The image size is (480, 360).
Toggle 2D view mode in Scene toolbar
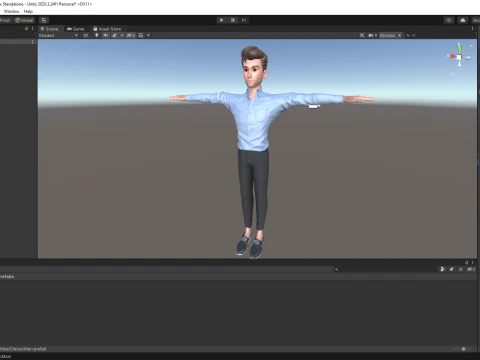pyautogui.click(x=86, y=35)
